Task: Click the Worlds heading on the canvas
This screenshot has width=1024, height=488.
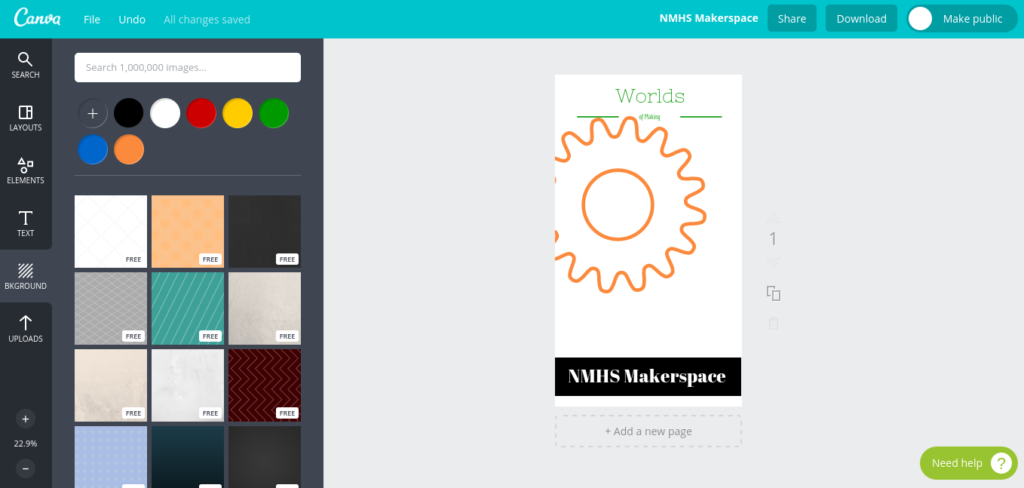Action: click(650, 97)
